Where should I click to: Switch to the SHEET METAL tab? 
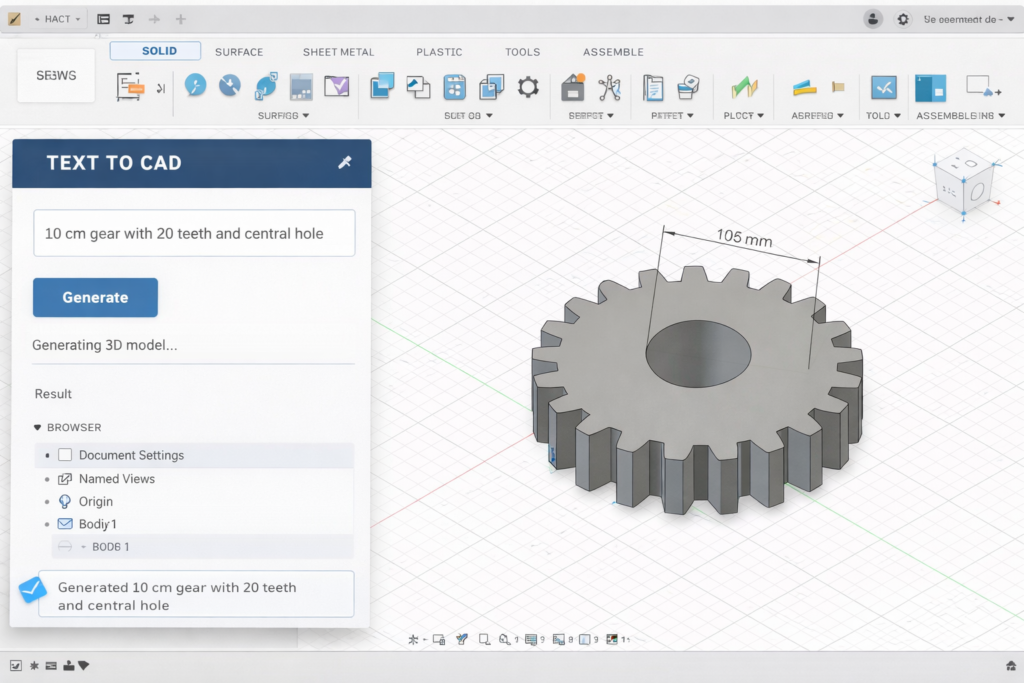pyautogui.click(x=338, y=51)
